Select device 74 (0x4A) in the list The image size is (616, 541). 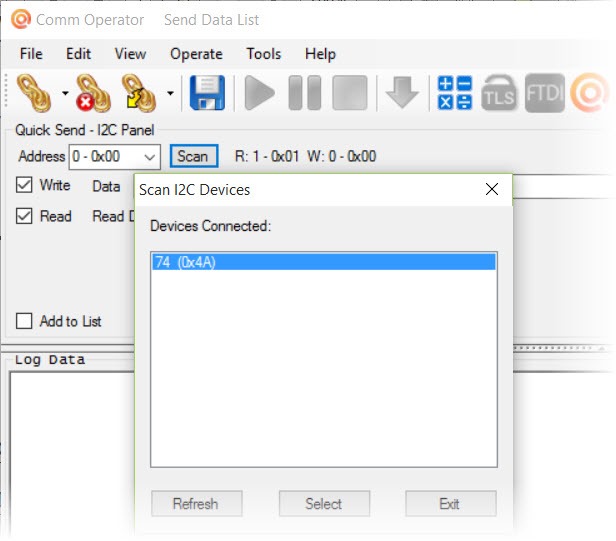[324, 262]
